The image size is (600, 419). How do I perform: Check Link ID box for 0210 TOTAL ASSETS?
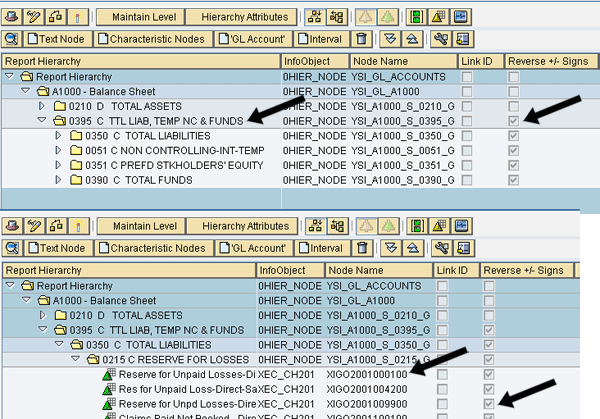coord(467,105)
